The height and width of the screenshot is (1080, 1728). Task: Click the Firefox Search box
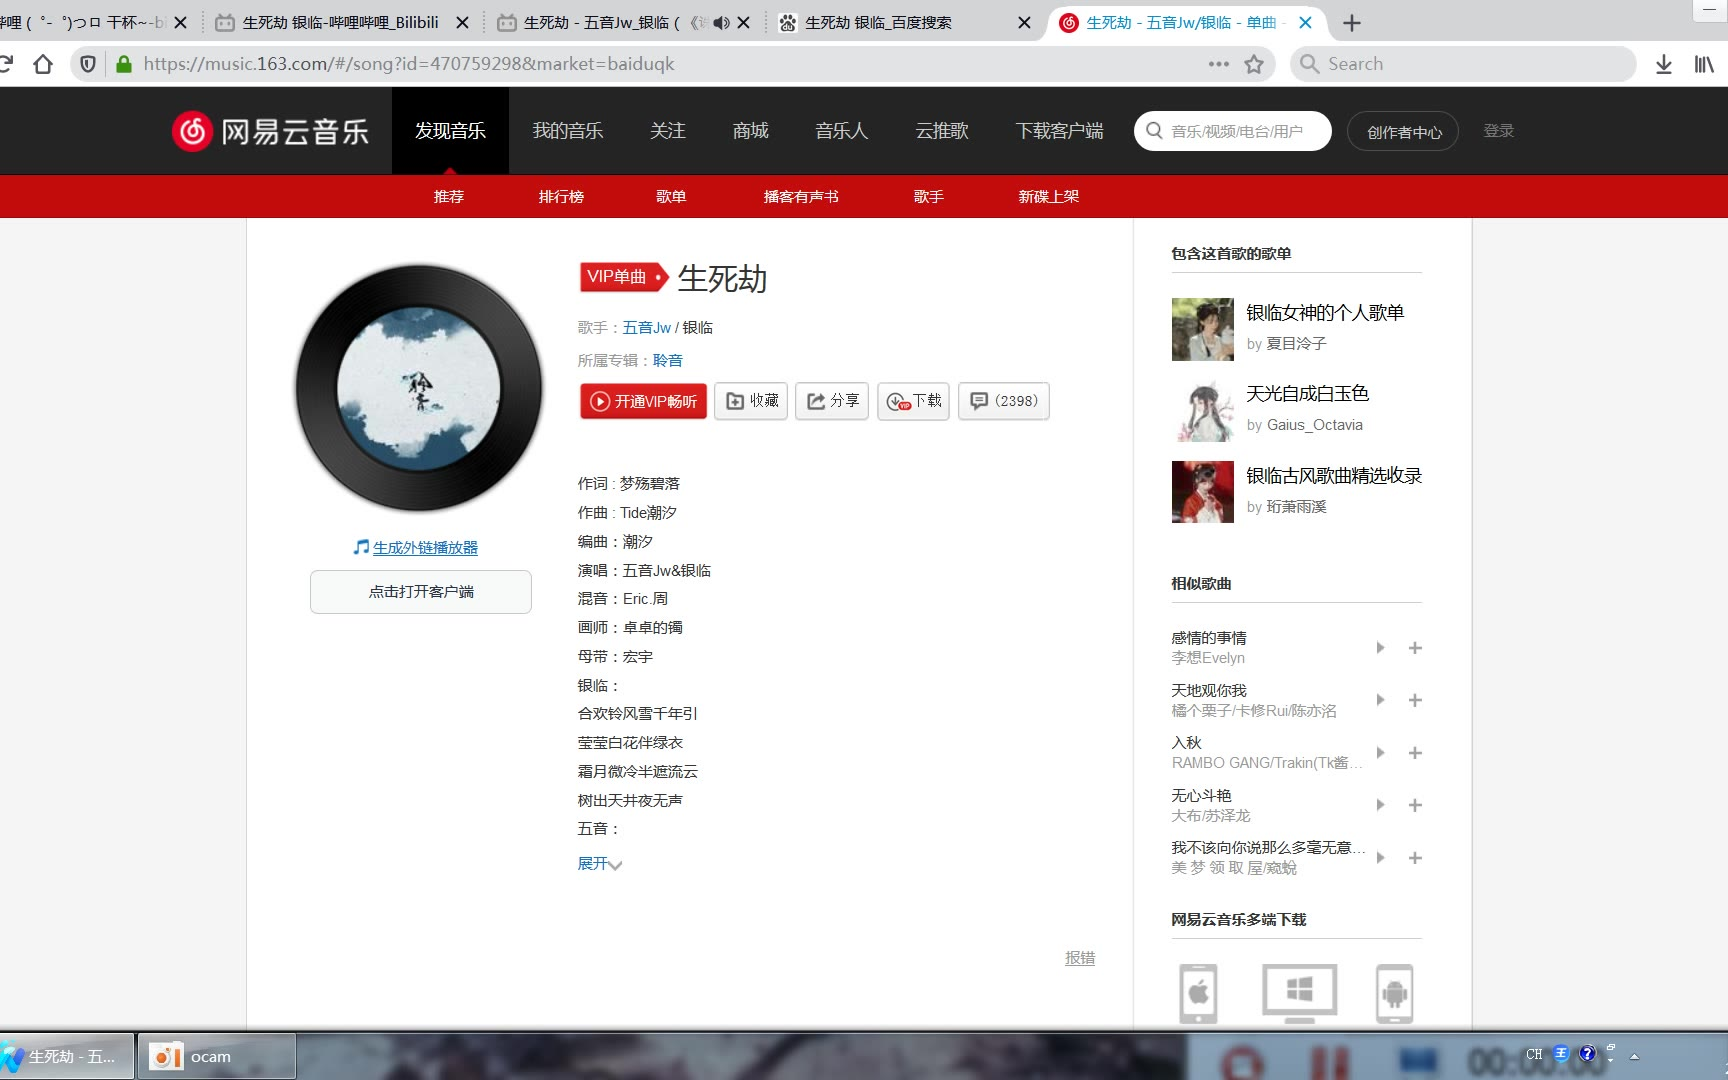1463,64
